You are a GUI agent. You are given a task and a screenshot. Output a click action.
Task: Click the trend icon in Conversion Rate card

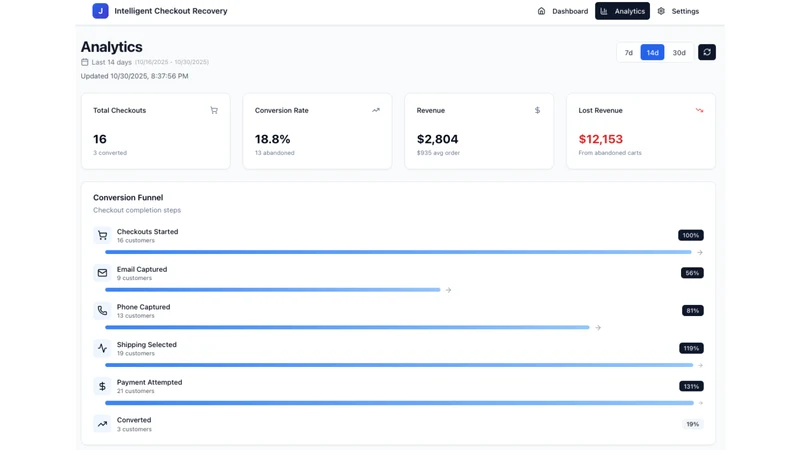[376, 110]
